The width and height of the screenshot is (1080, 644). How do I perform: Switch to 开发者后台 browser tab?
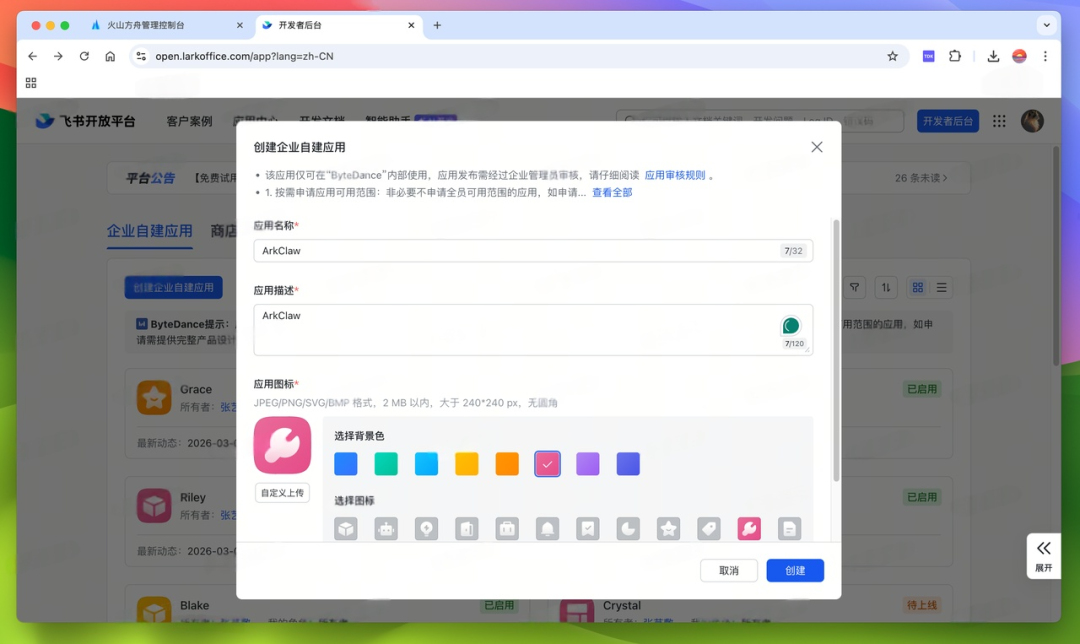pos(338,25)
